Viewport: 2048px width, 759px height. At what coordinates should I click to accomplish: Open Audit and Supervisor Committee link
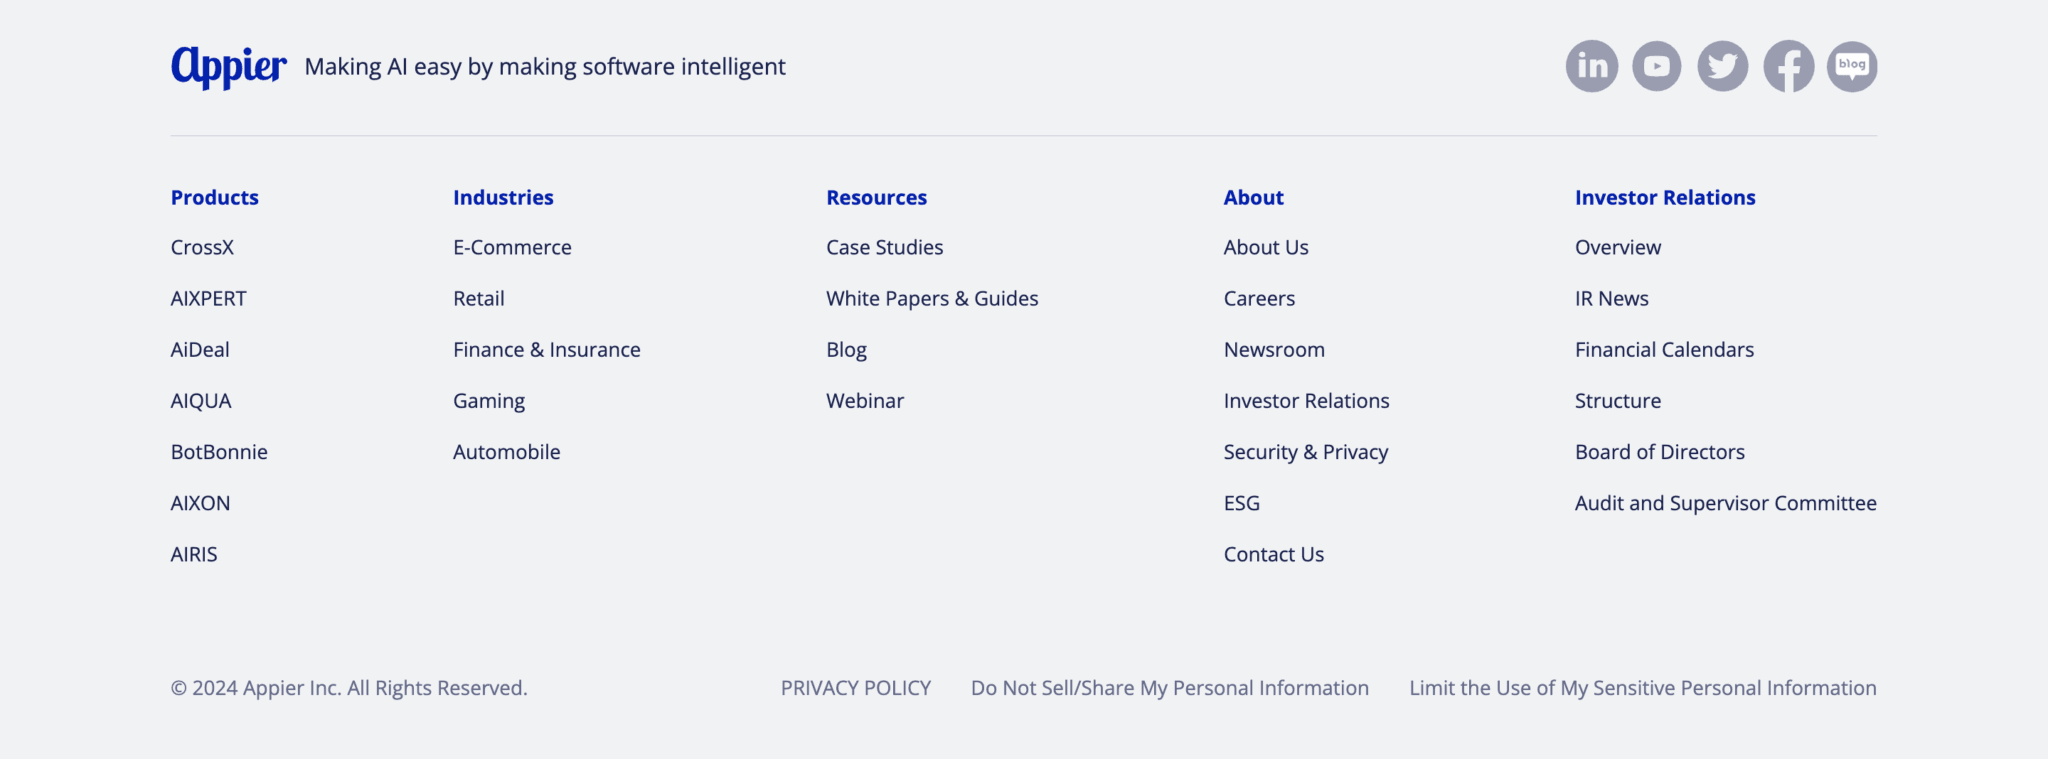(x=1726, y=503)
